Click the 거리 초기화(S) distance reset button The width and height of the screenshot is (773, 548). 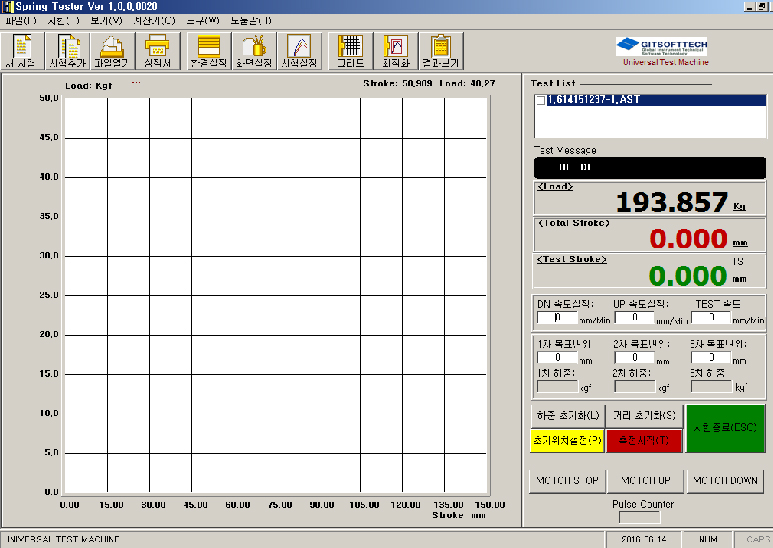(x=644, y=415)
